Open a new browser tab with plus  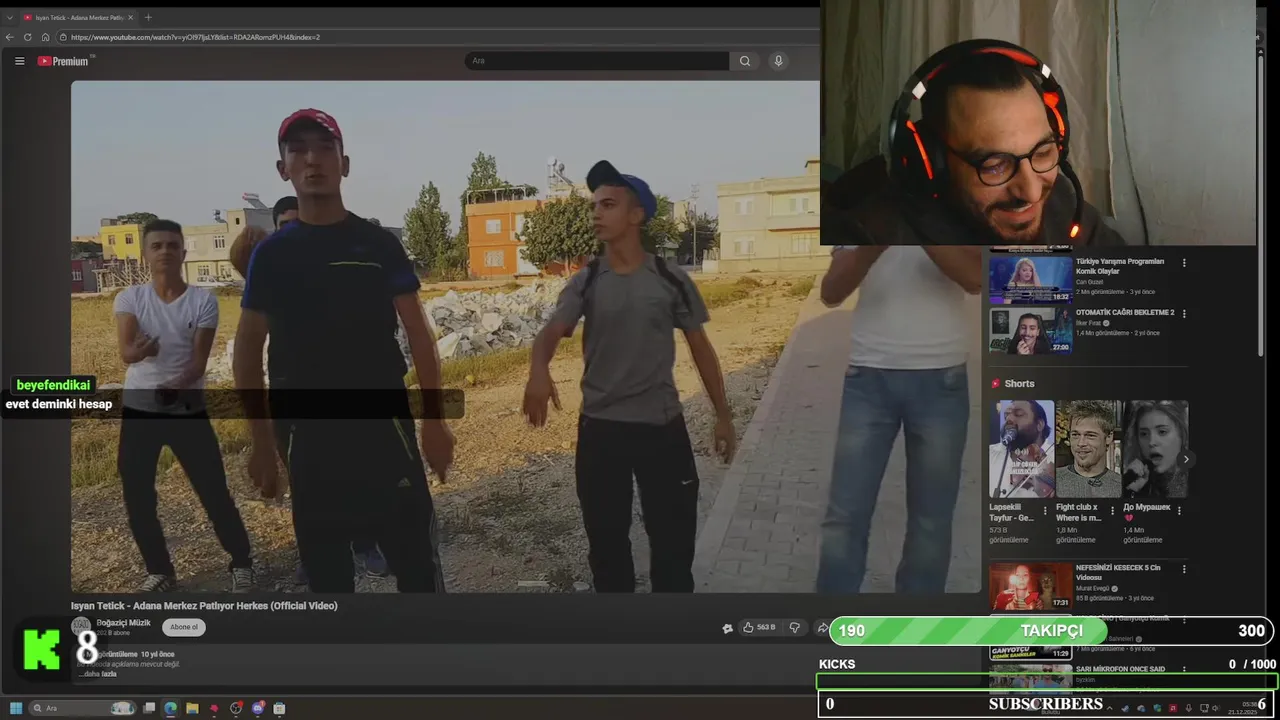148,17
